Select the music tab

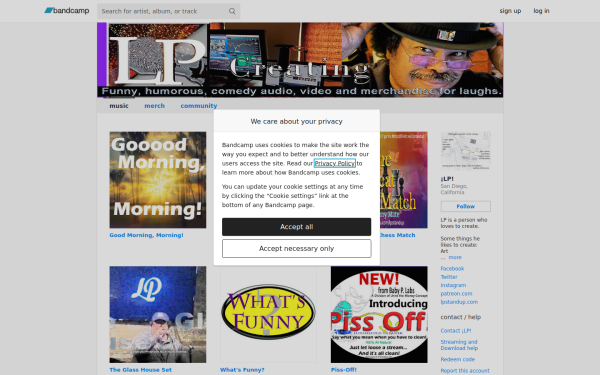(x=119, y=106)
